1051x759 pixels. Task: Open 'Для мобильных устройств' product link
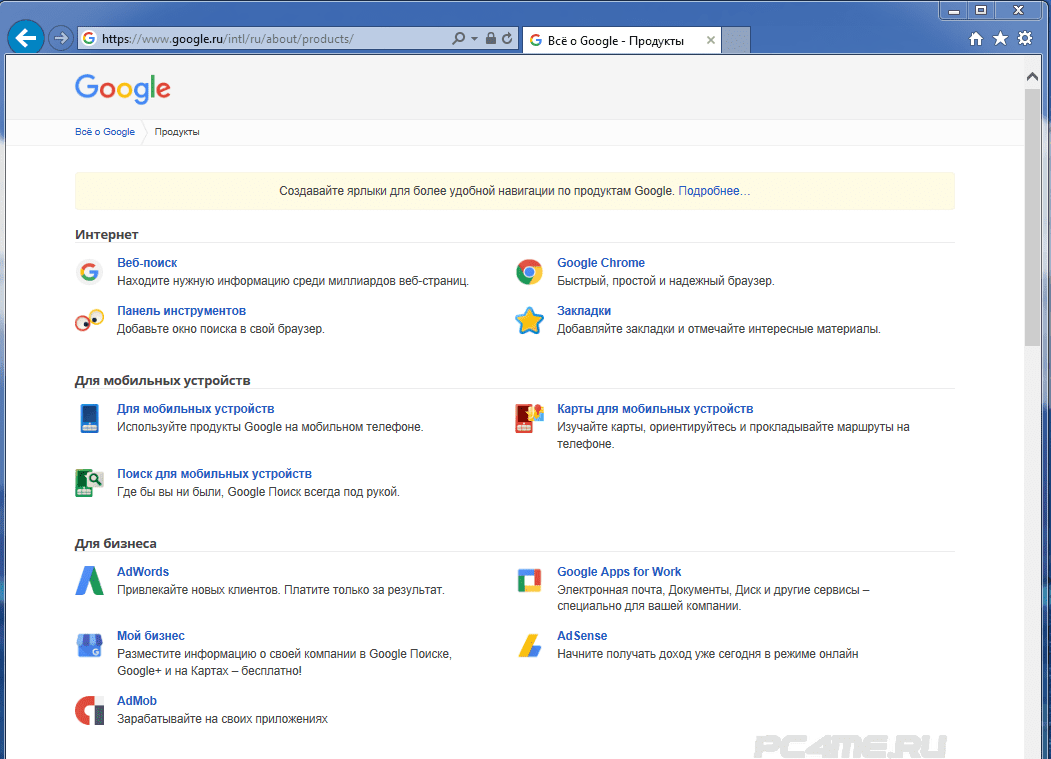coord(195,409)
